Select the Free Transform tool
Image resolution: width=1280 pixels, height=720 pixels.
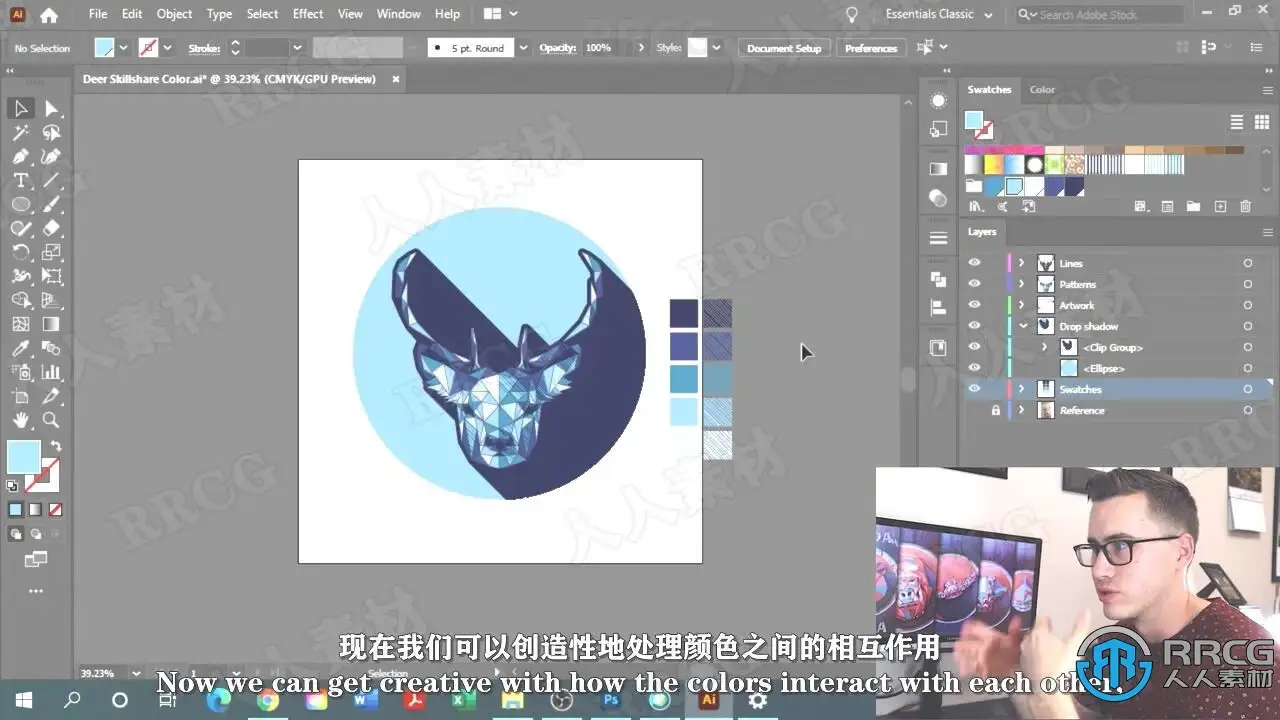(x=51, y=277)
